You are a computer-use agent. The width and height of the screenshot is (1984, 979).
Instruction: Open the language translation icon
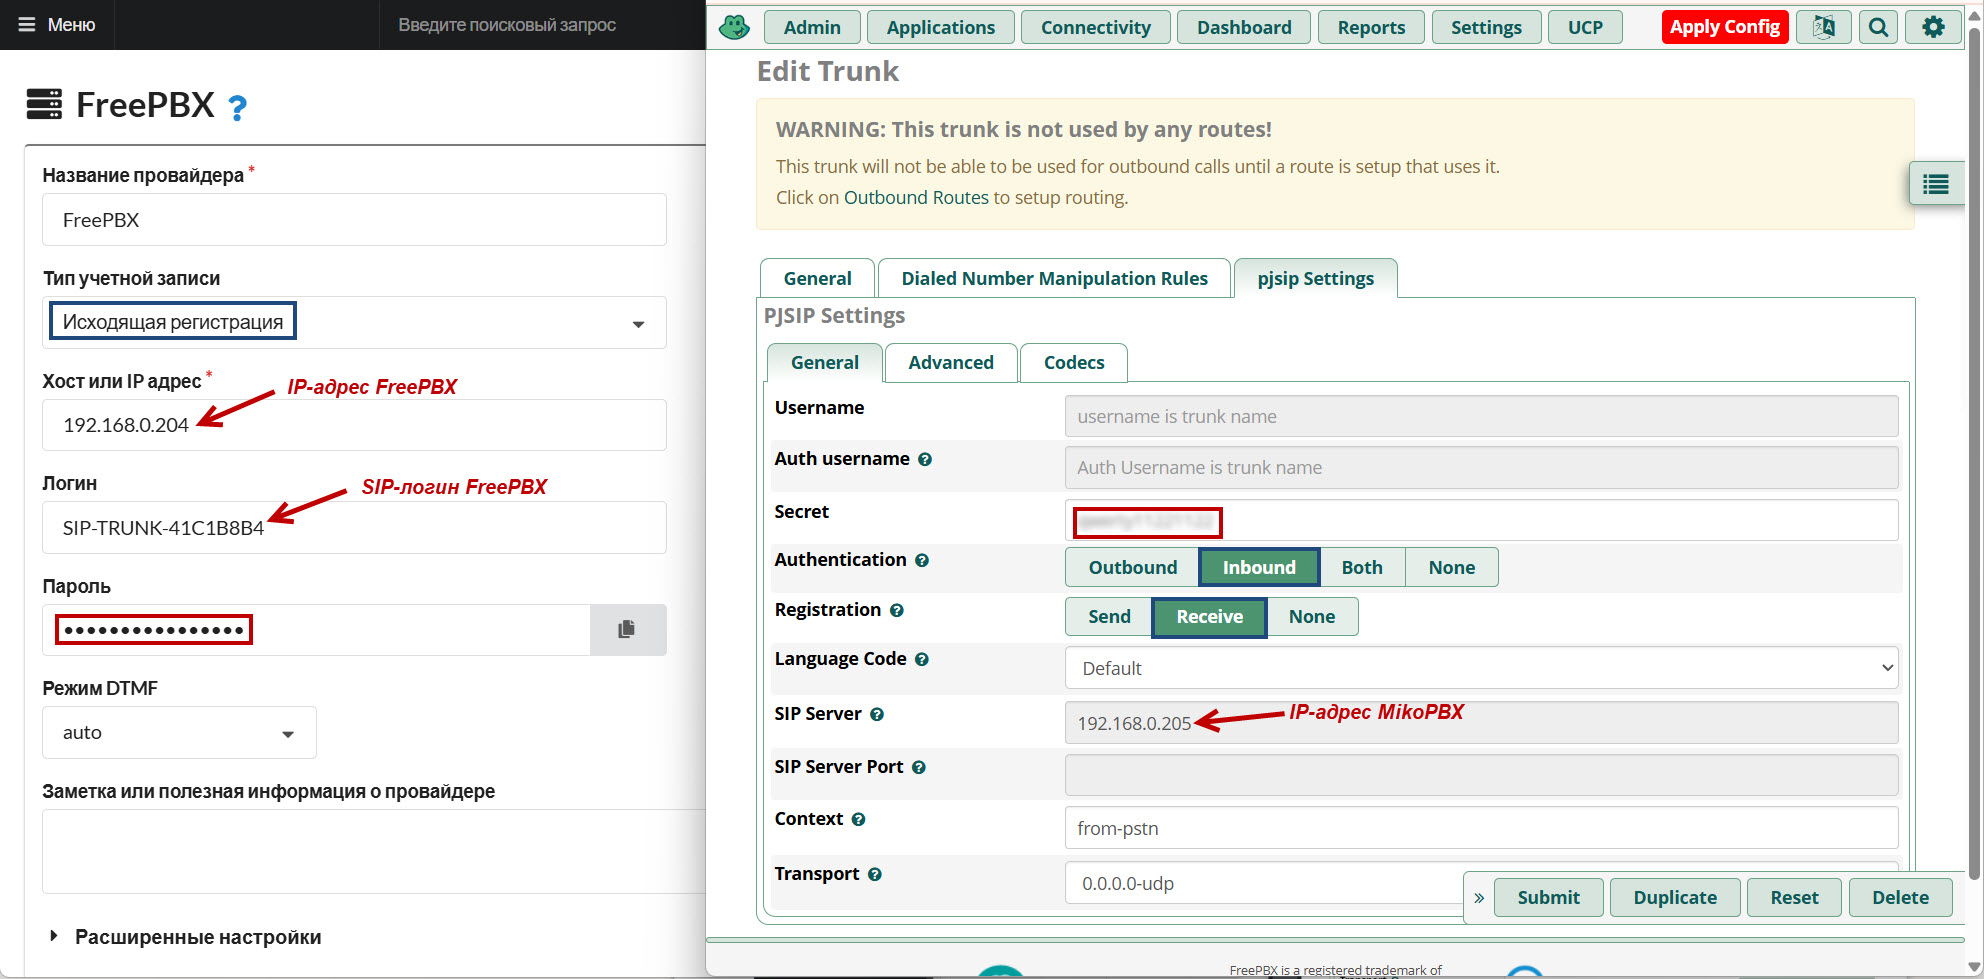pos(1823,27)
